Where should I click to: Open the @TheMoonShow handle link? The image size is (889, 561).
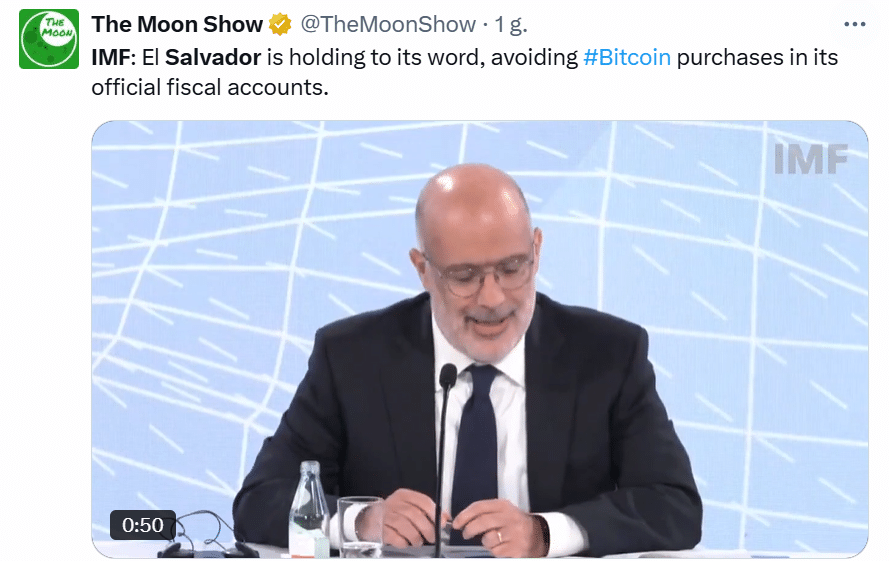387,24
